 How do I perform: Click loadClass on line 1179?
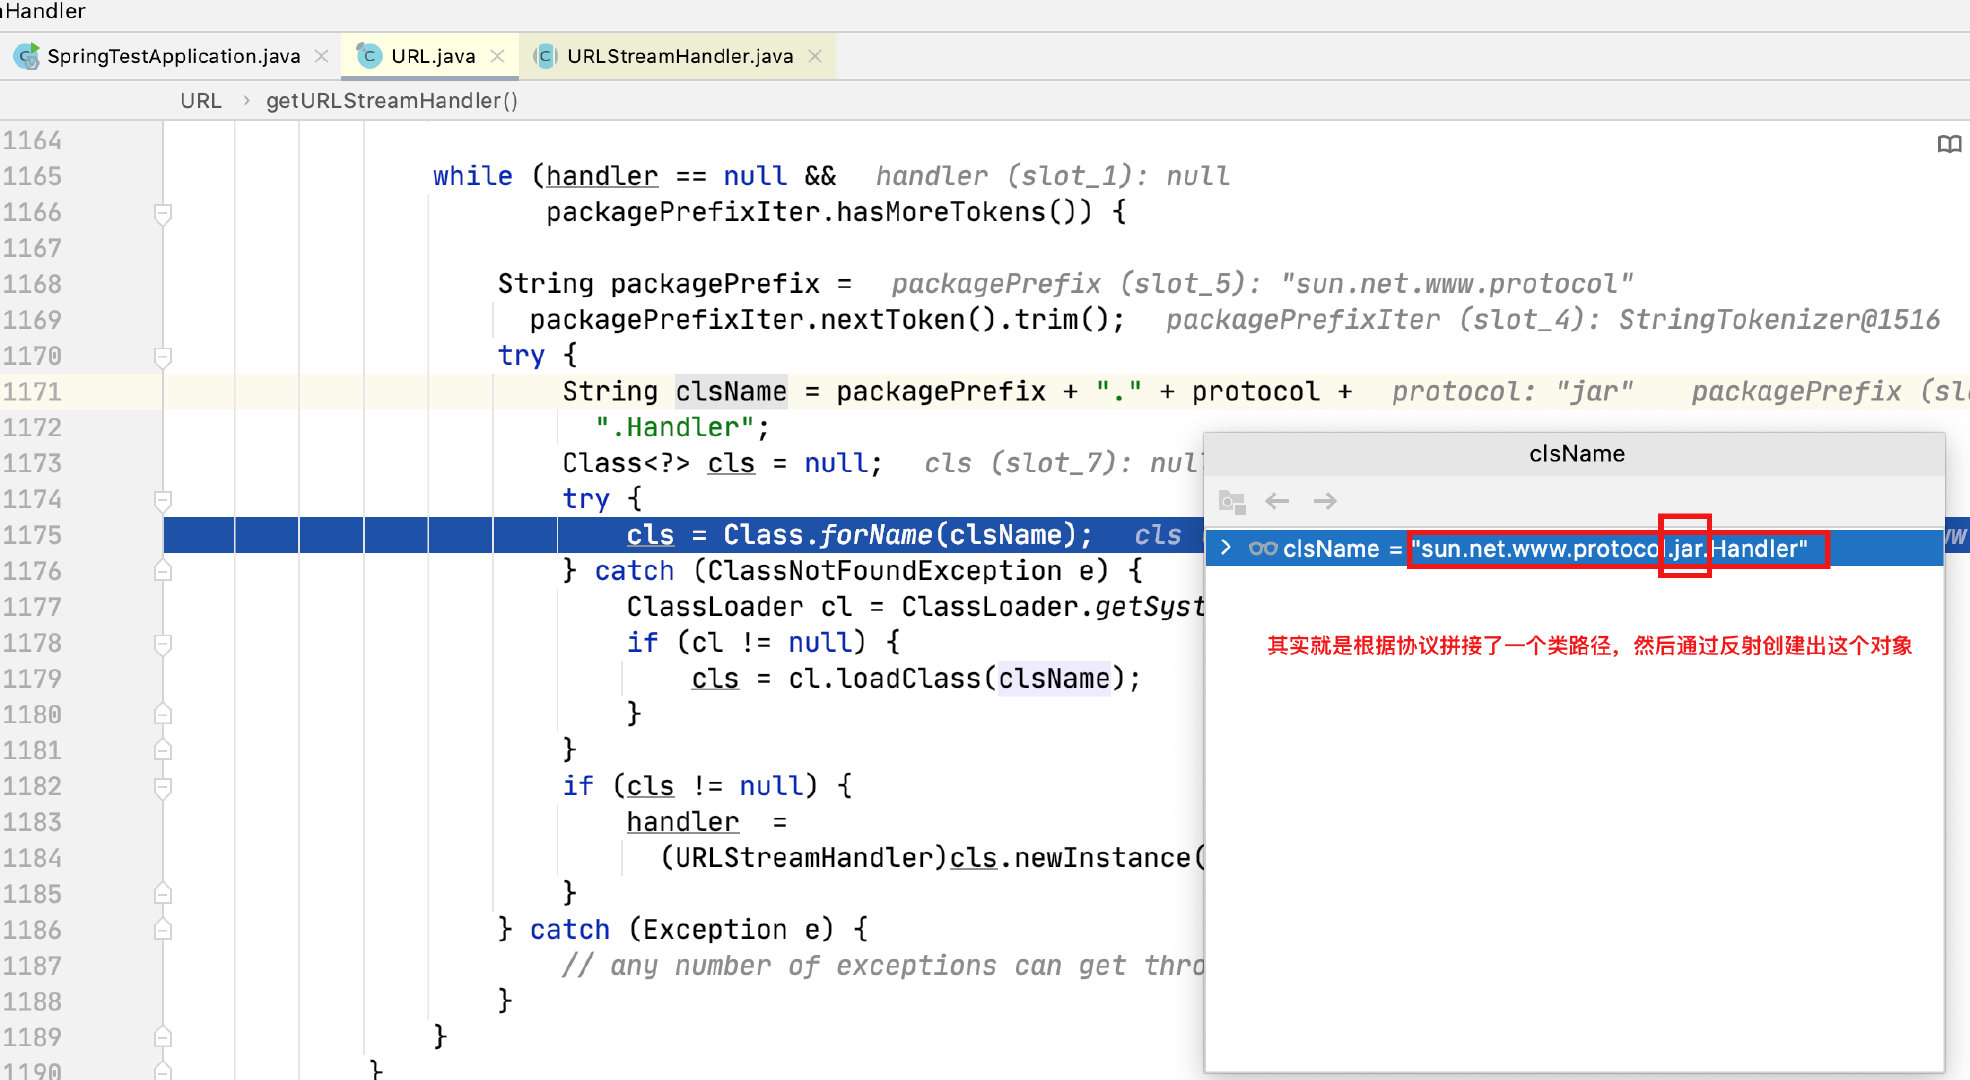point(909,679)
